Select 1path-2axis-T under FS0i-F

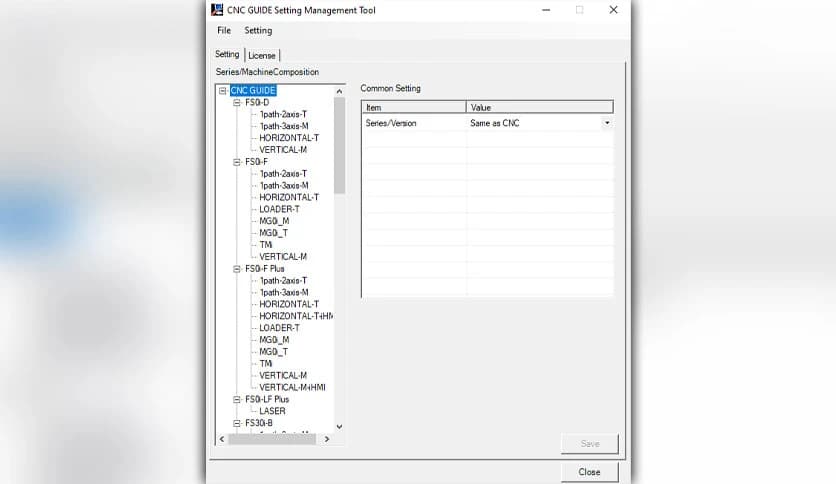[x=283, y=174]
